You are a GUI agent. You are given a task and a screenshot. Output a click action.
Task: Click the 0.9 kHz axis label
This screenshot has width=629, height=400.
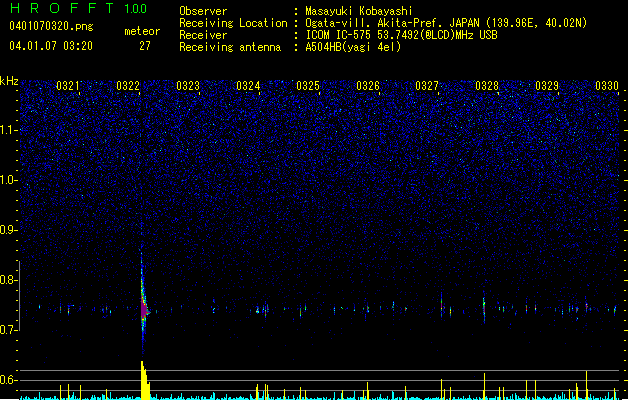point(8,230)
